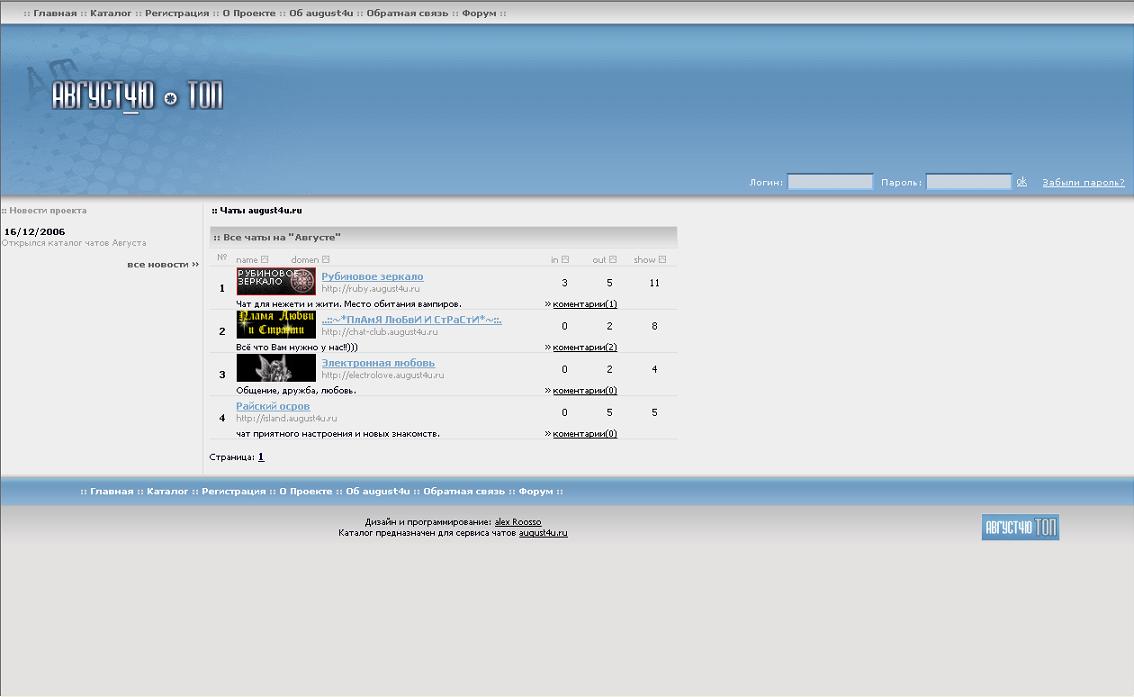Click the Август4ю Топ footer badge
Image resolution: width=1134 pixels, height=697 pixels.
[1020, 527]
